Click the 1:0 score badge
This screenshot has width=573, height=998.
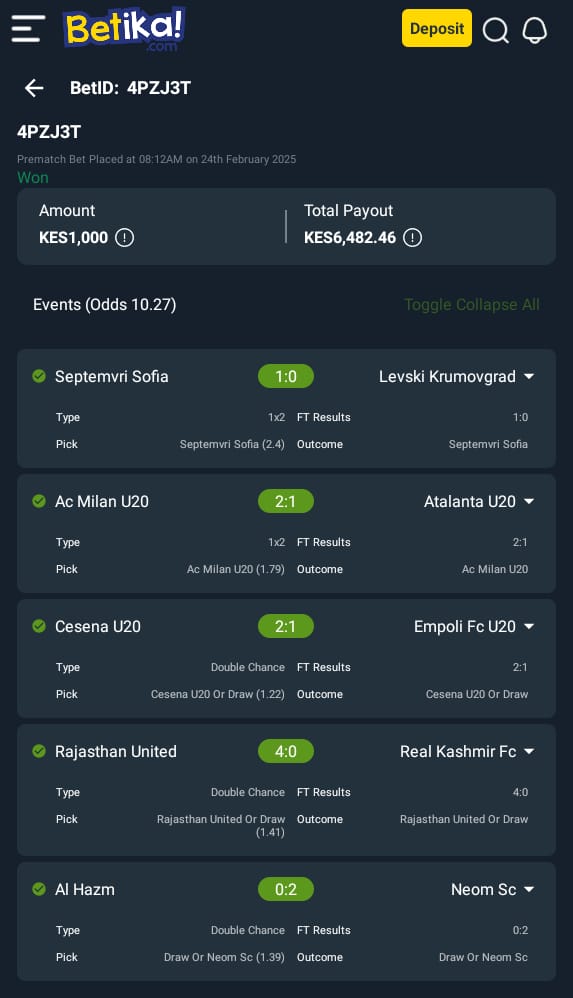(x=286, y=376)
